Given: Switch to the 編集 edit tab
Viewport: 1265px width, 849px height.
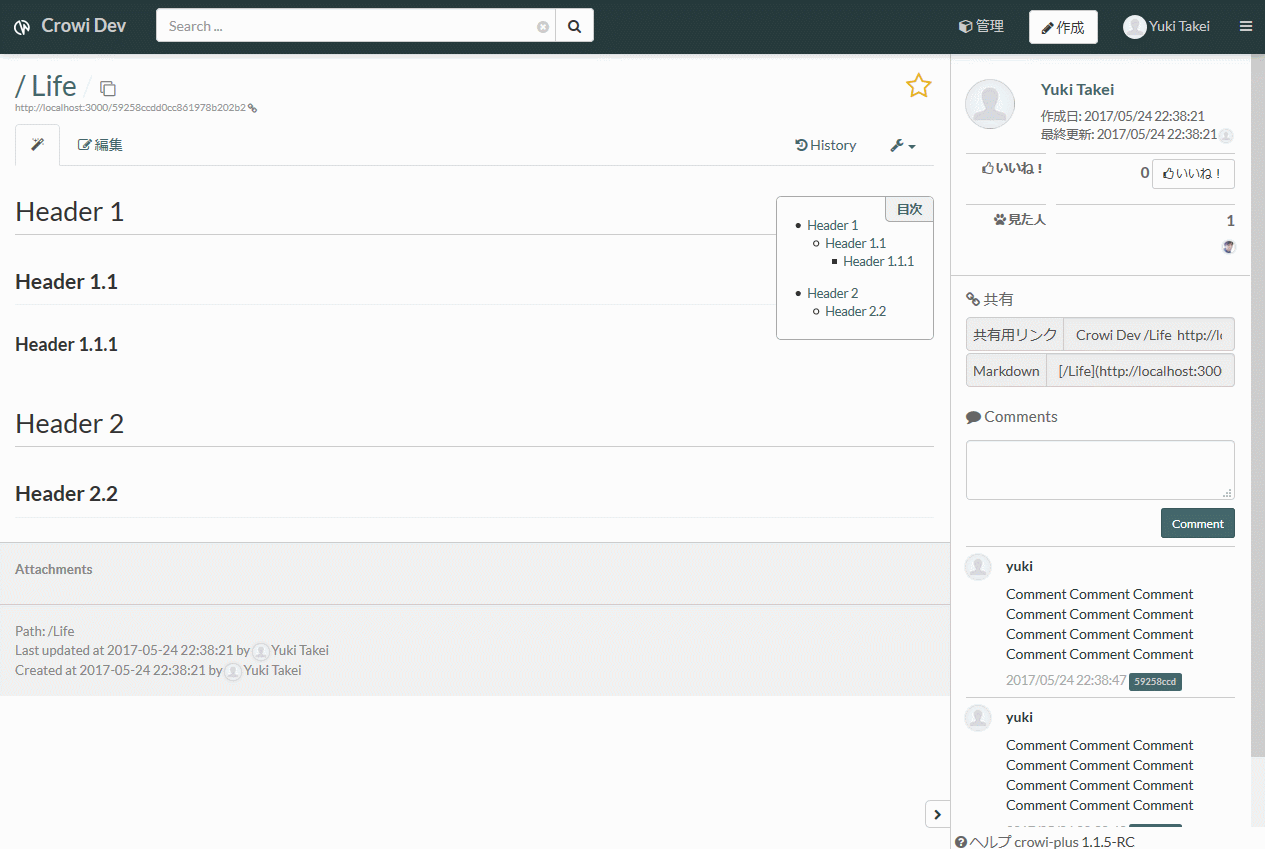Looking at the screenshot, I should tap(101, 145).
